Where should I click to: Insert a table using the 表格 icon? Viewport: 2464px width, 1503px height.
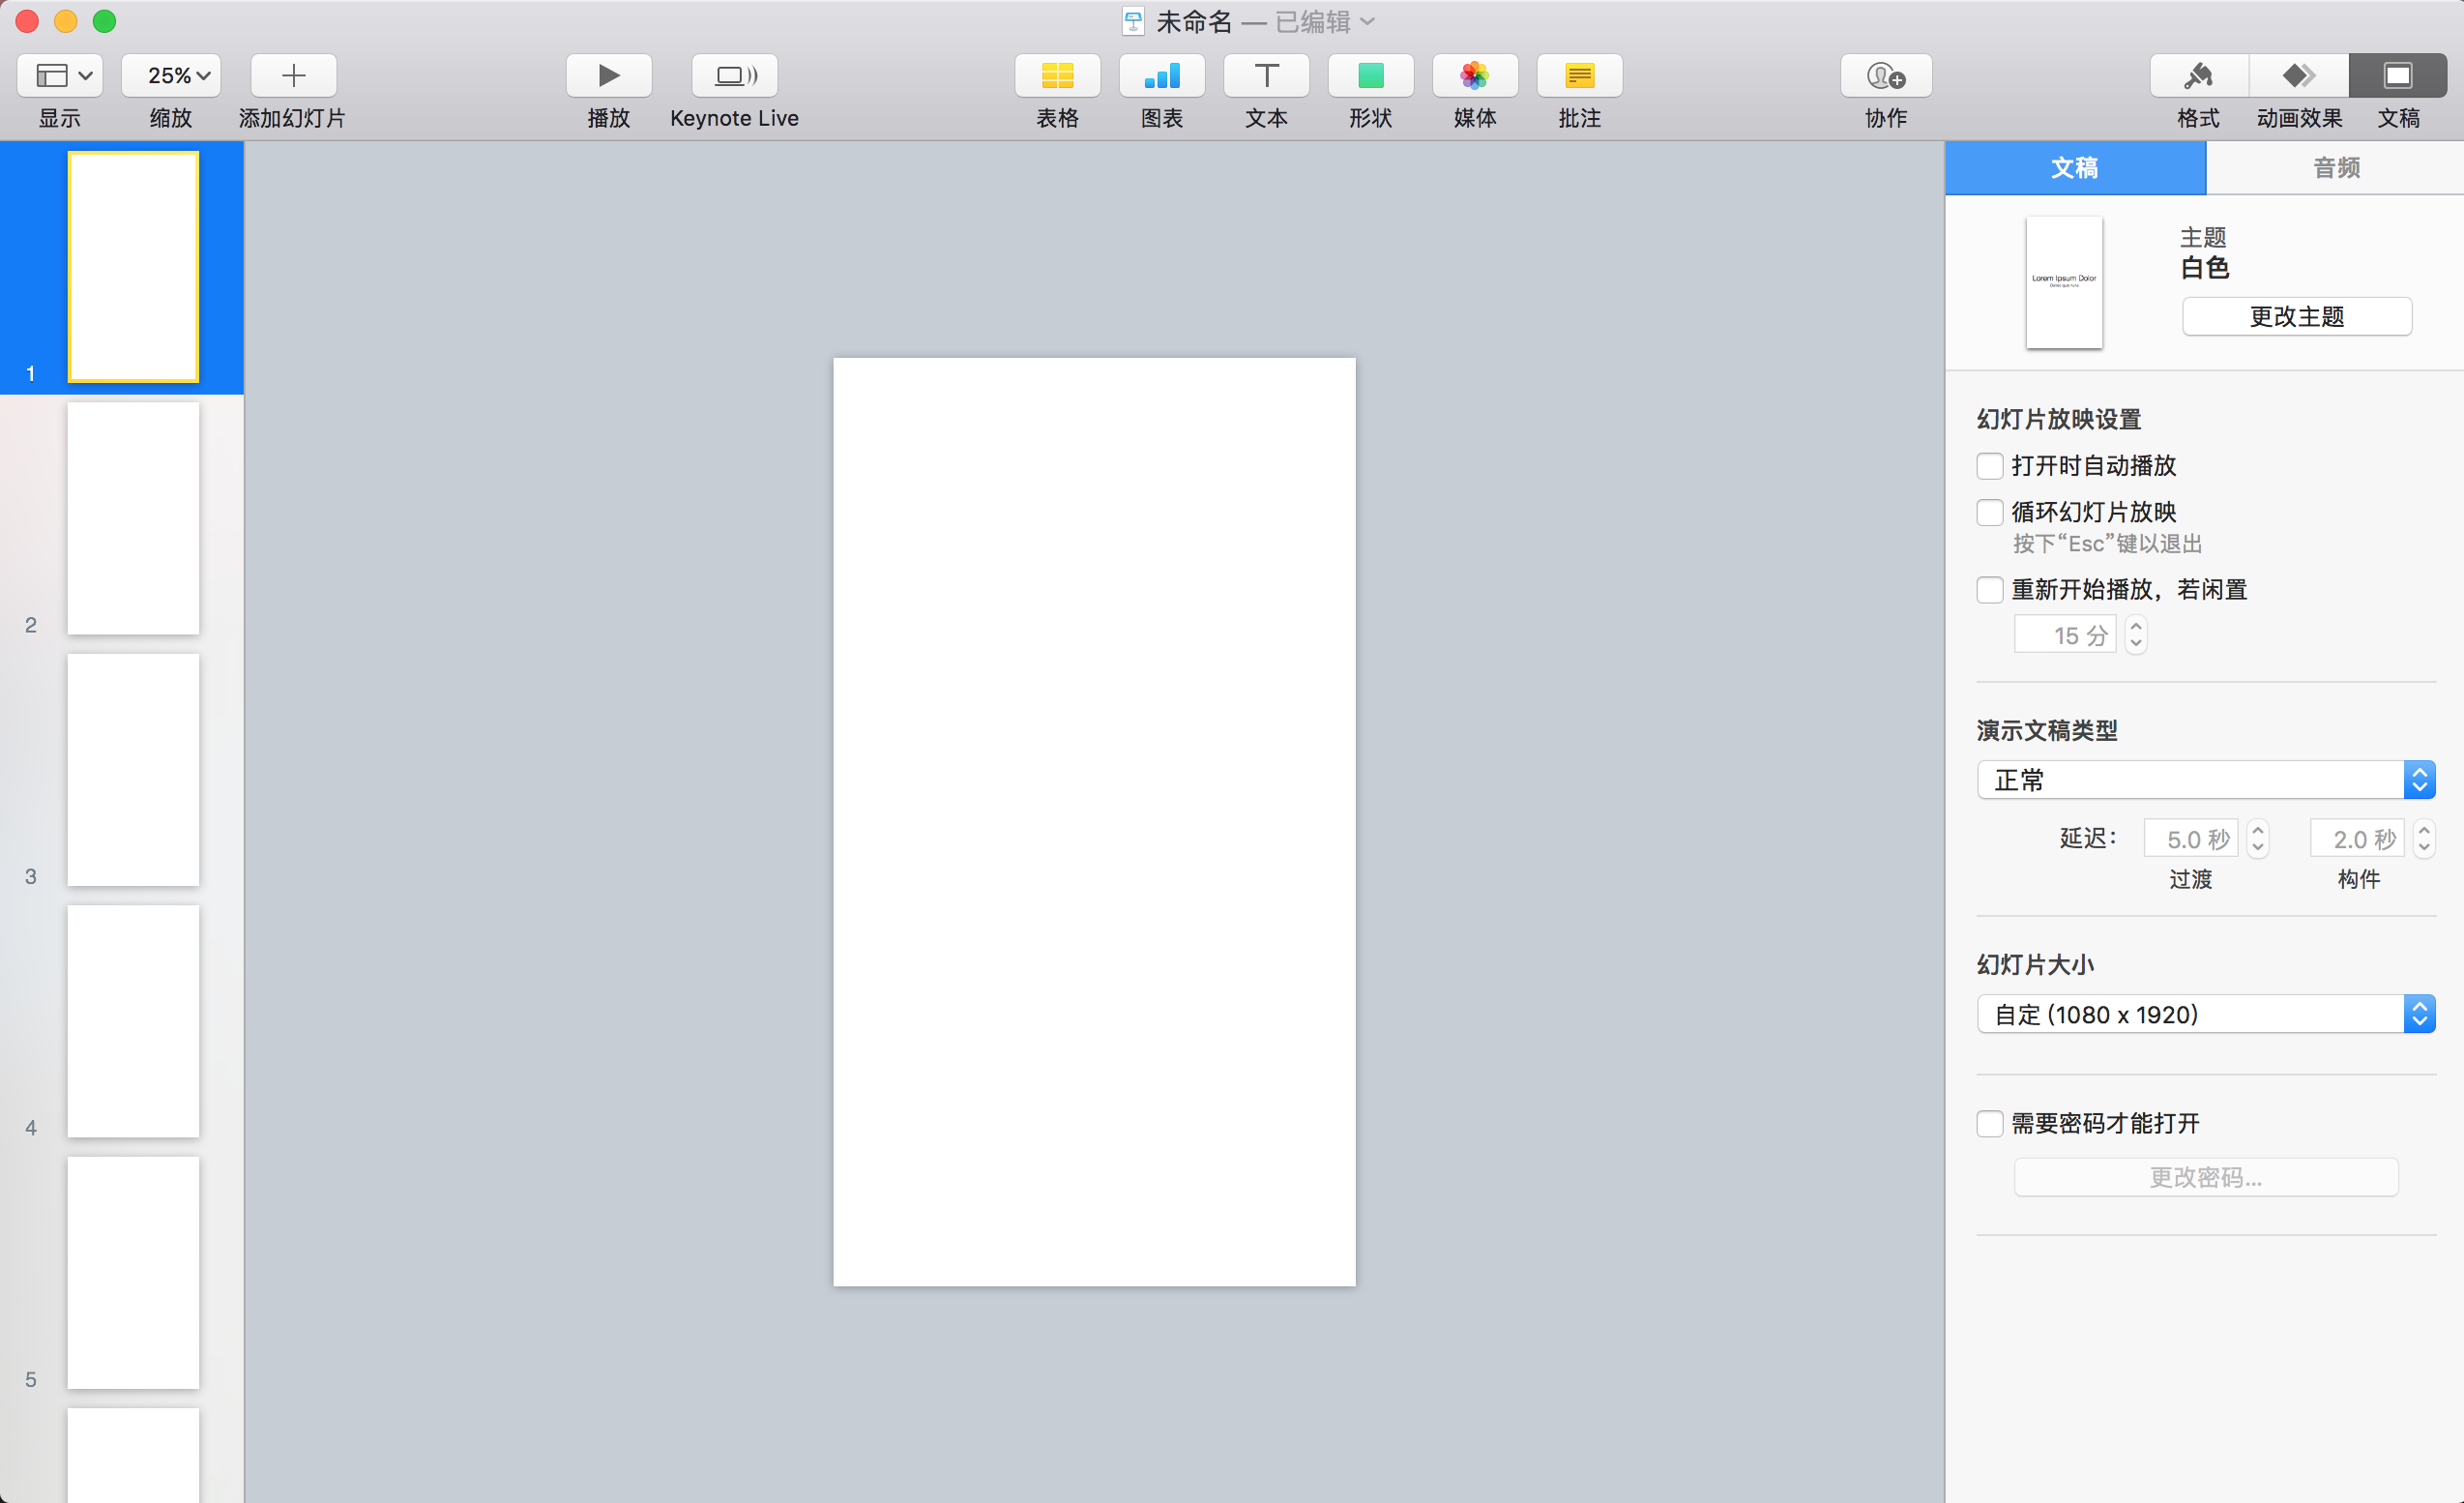(1058, 75)
